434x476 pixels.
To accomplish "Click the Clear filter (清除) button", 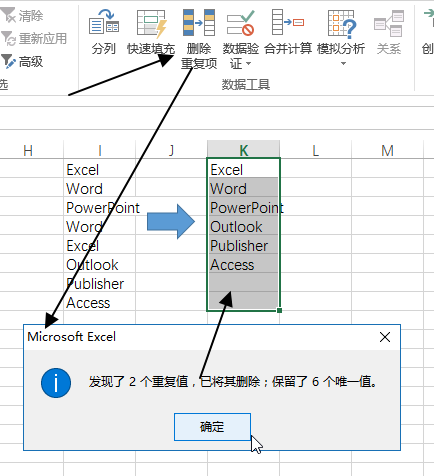I will (22, 16).
